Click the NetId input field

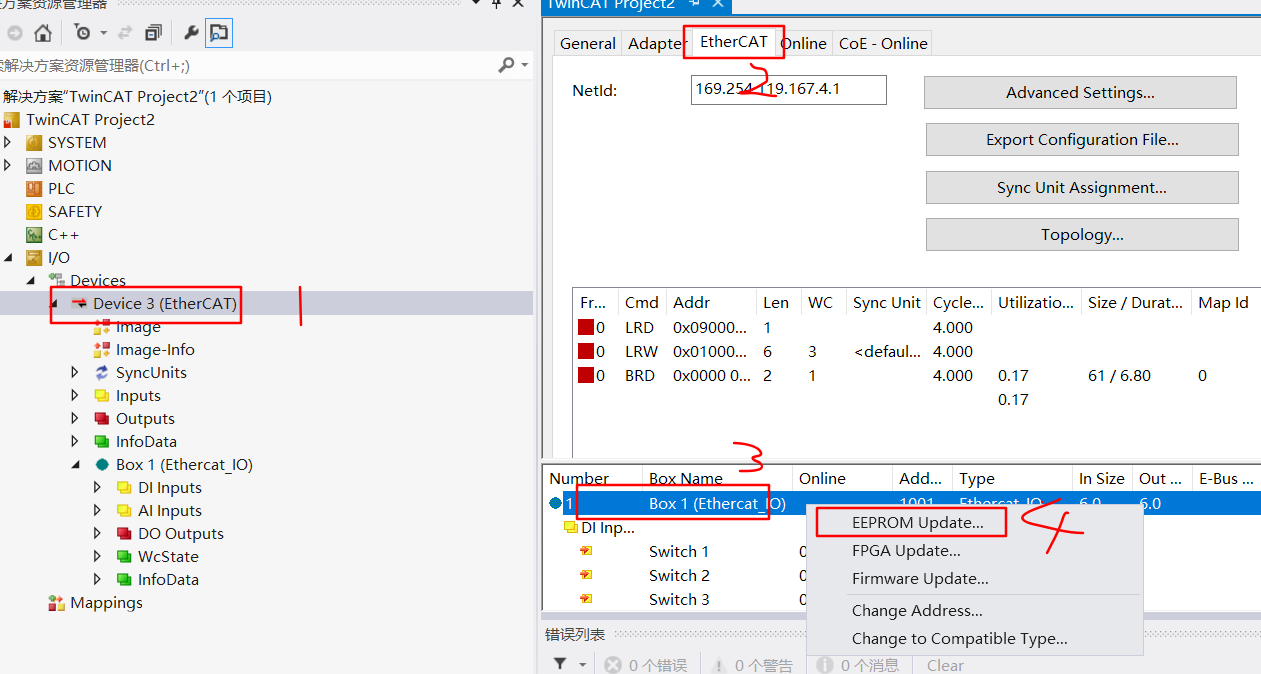tap(789, 89)
